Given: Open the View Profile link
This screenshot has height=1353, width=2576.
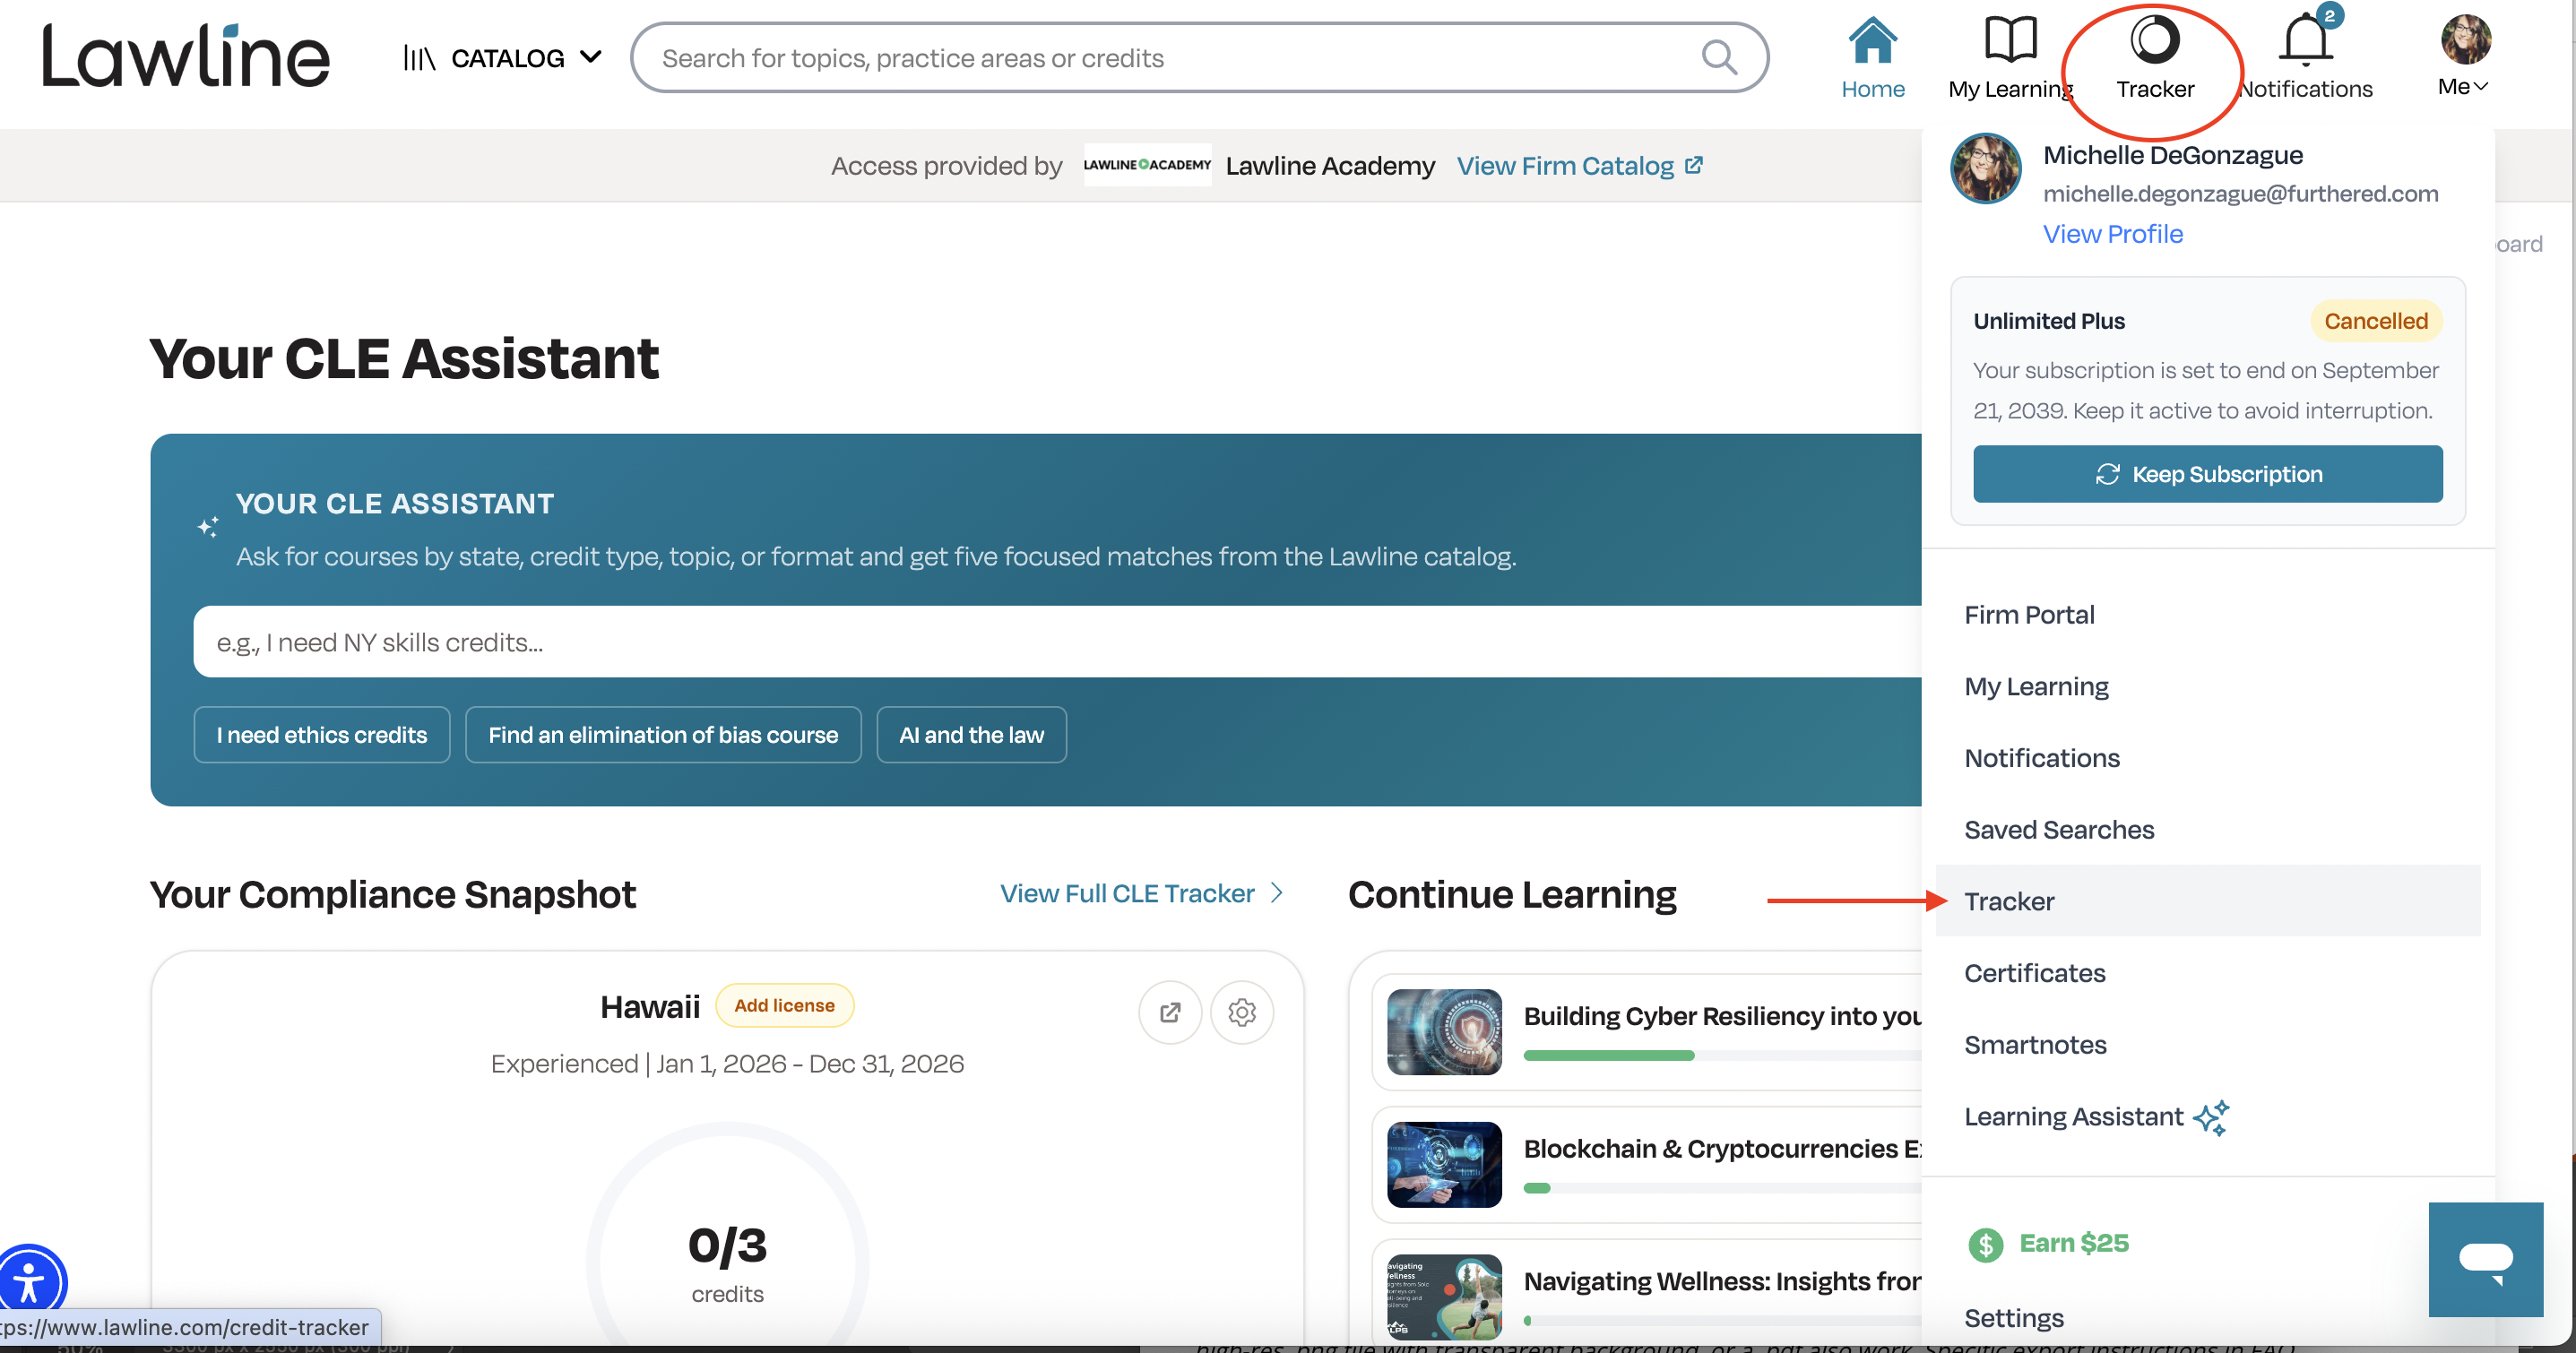Looking at the screenshot, I should pos(2113,234).
